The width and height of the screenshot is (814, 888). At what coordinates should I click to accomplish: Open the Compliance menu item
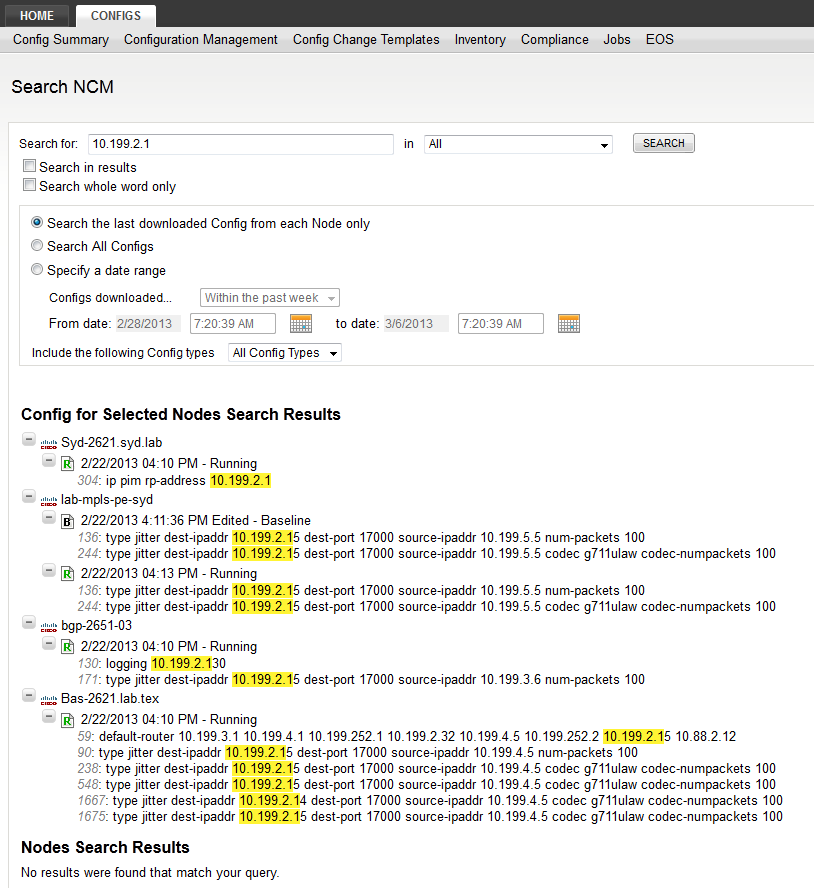tap(554, 40)
